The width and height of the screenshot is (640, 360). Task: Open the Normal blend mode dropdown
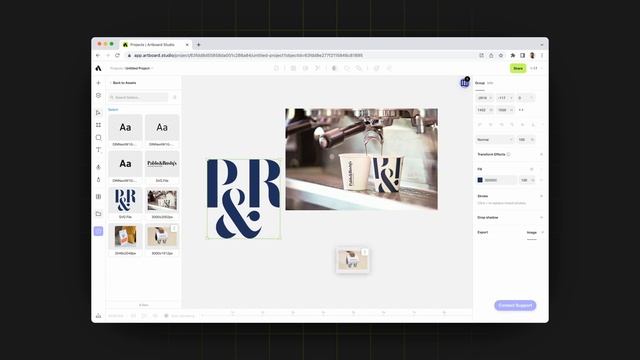[x=495, y=140]
